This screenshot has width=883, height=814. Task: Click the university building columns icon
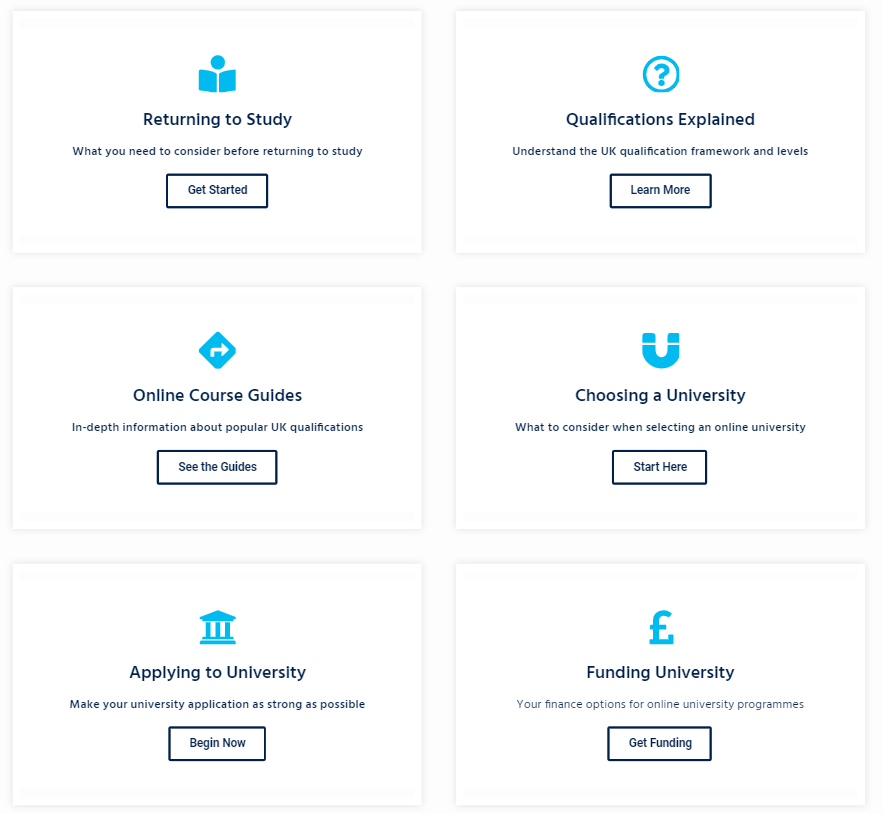(x=217, y=627)
